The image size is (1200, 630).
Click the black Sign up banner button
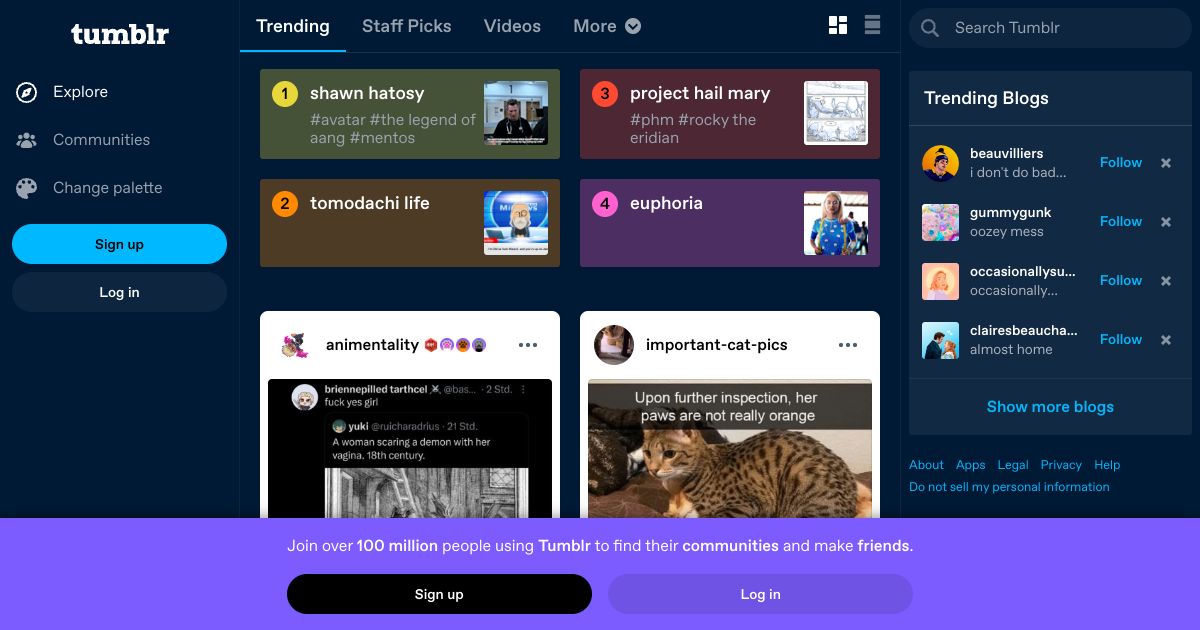(439, 594)
